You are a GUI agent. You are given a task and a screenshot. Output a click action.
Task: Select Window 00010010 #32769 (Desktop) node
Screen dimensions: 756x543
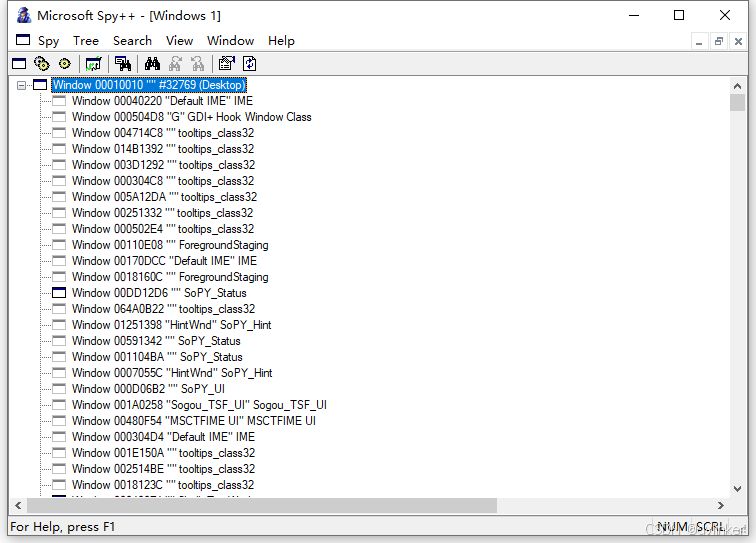[x=149, y=85]
